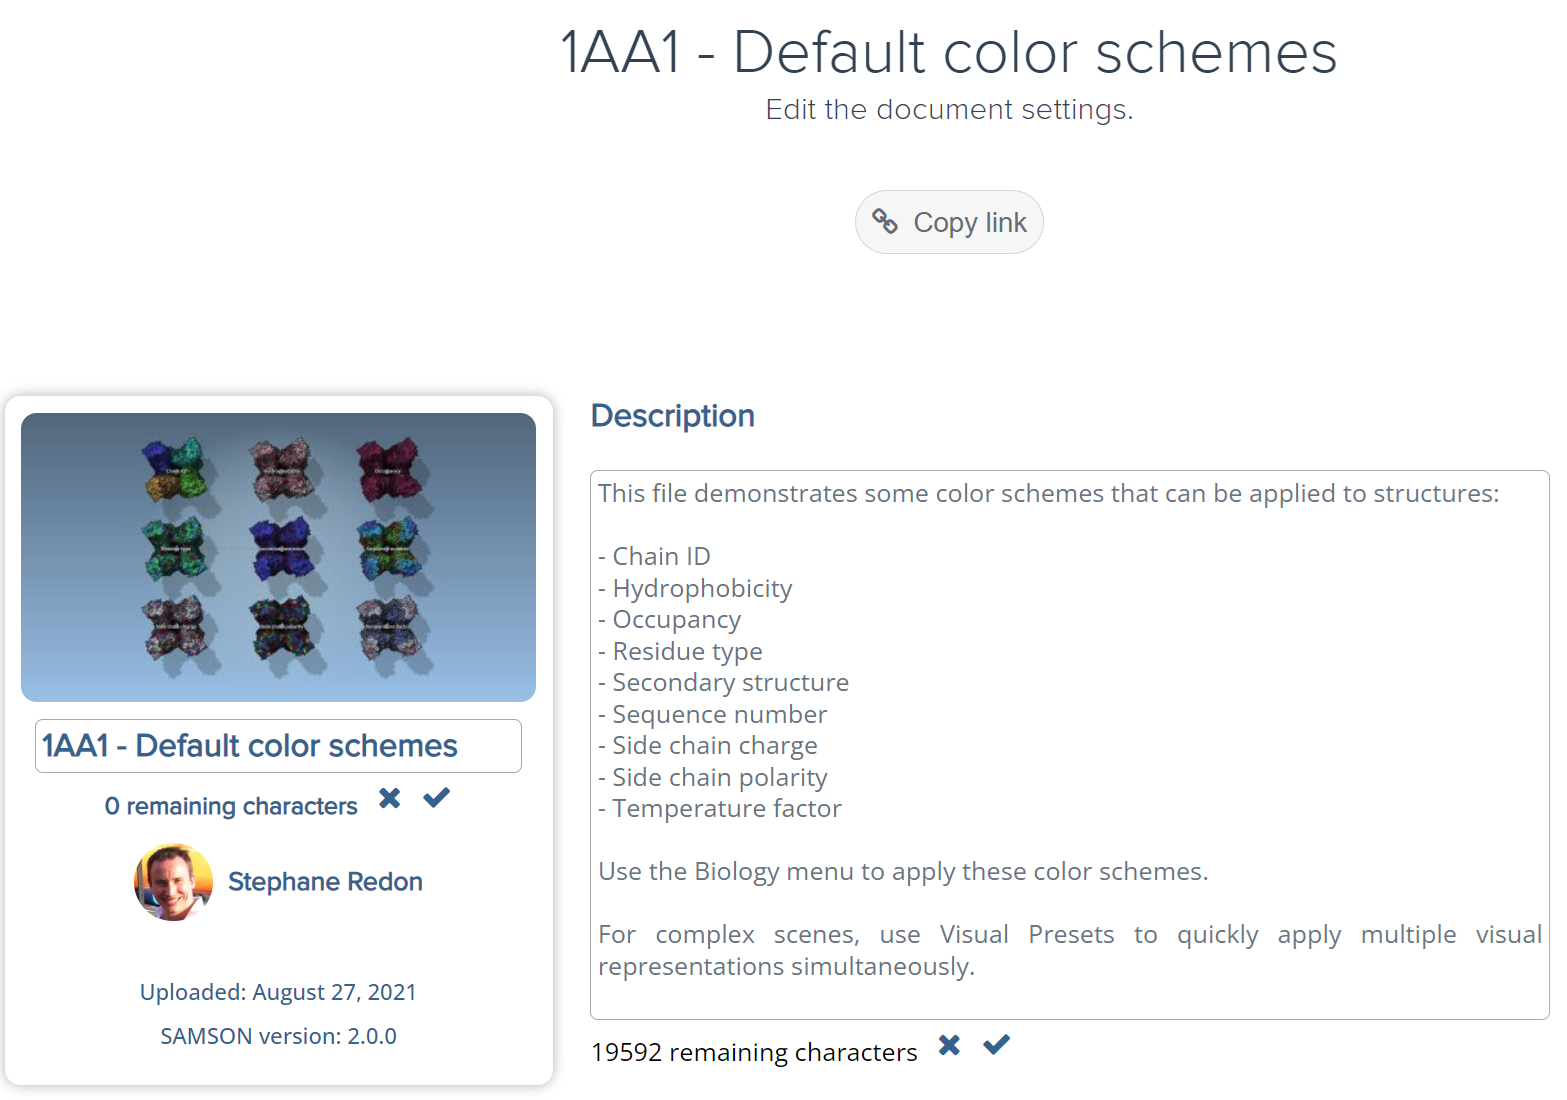Image resolution: width=1567 pixels, height=1100 pixels.
Task: Select the Description section heading
Action: point(672,416)
